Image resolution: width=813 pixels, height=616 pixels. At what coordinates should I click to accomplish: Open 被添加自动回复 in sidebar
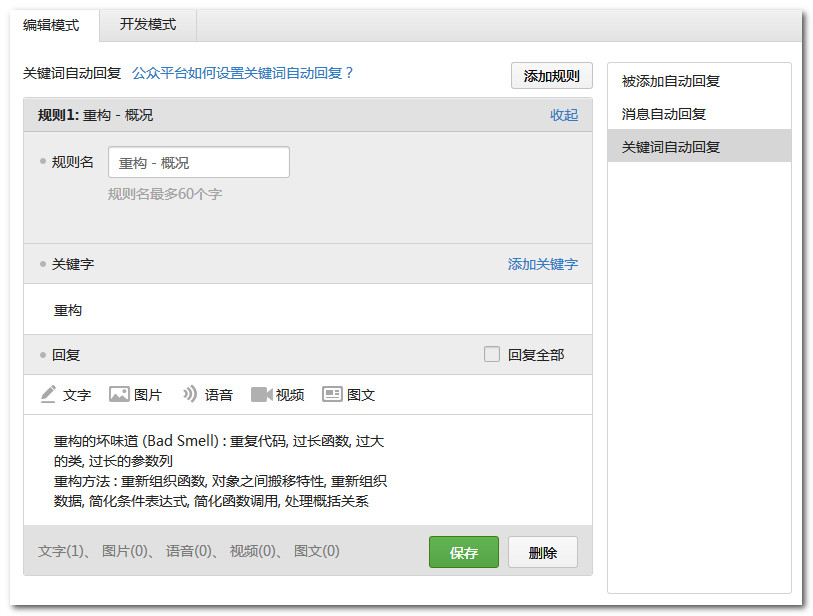tap(699, 81)
